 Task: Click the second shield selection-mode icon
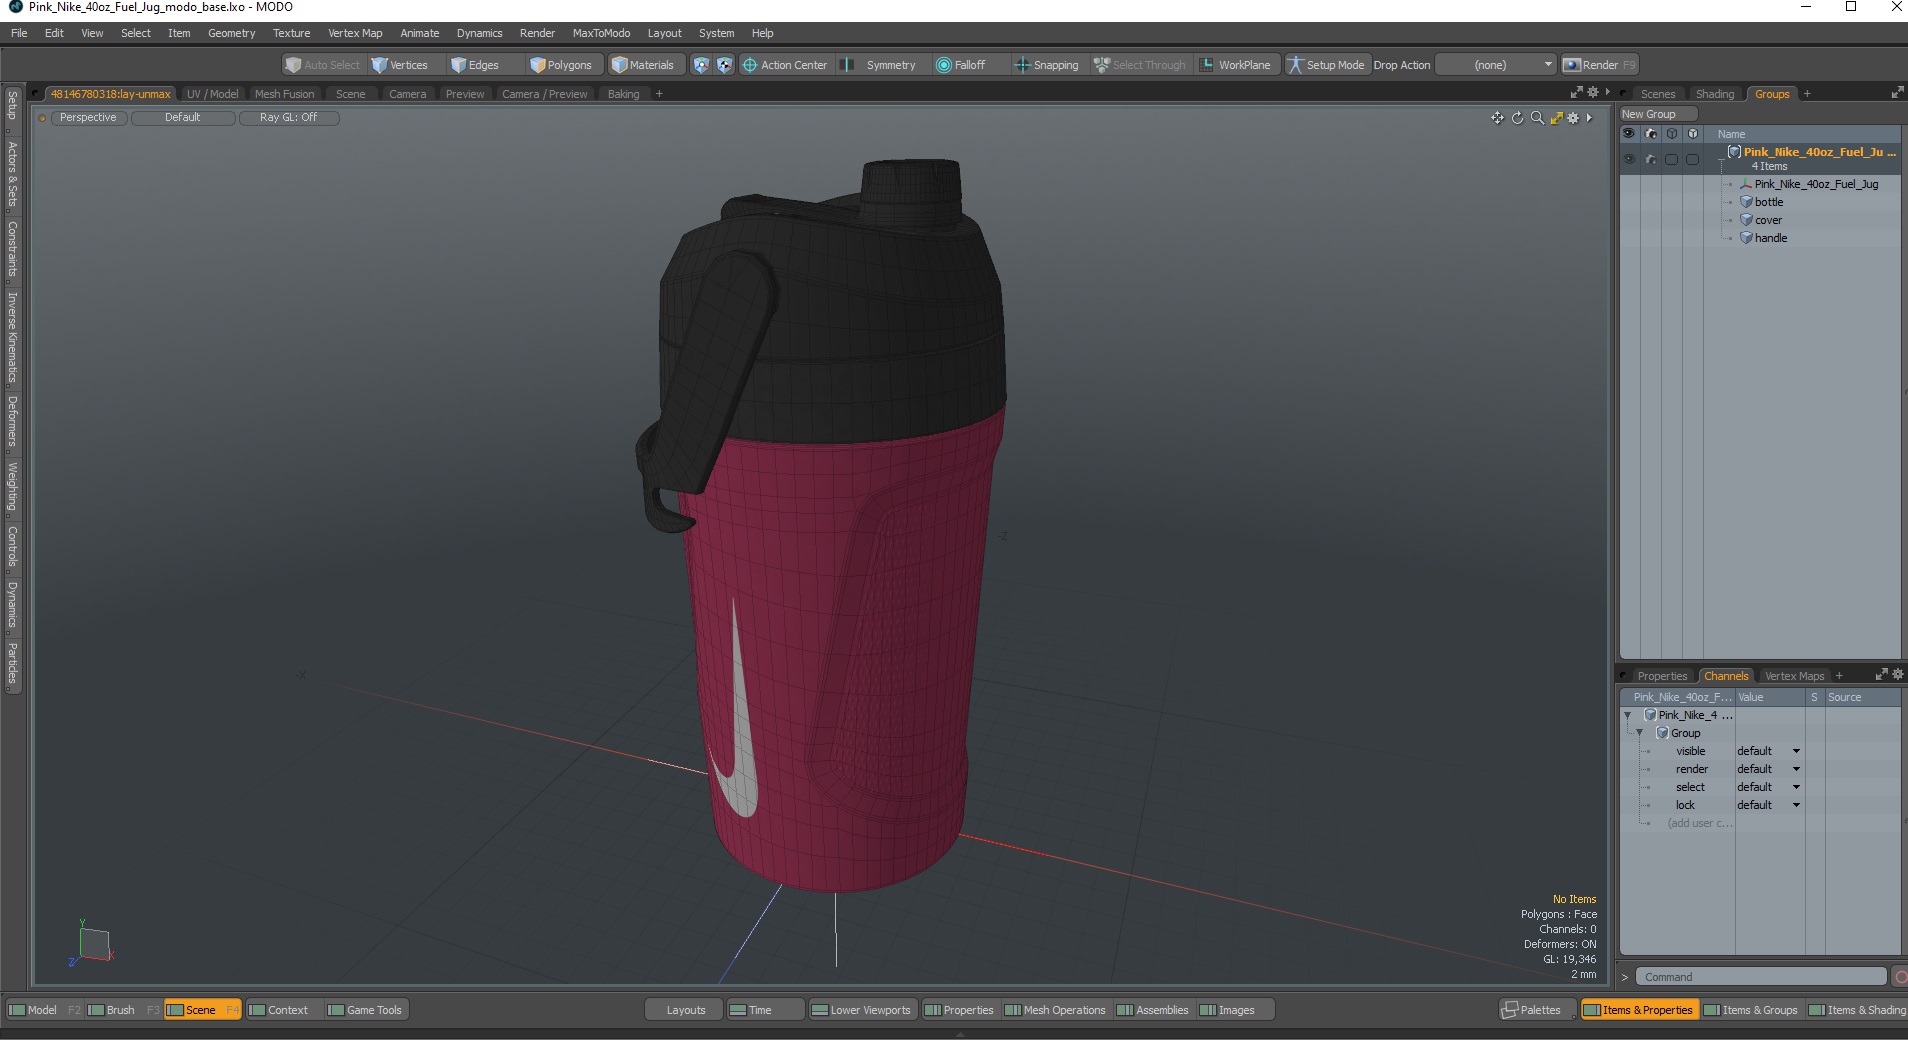(x=724, y=65)
